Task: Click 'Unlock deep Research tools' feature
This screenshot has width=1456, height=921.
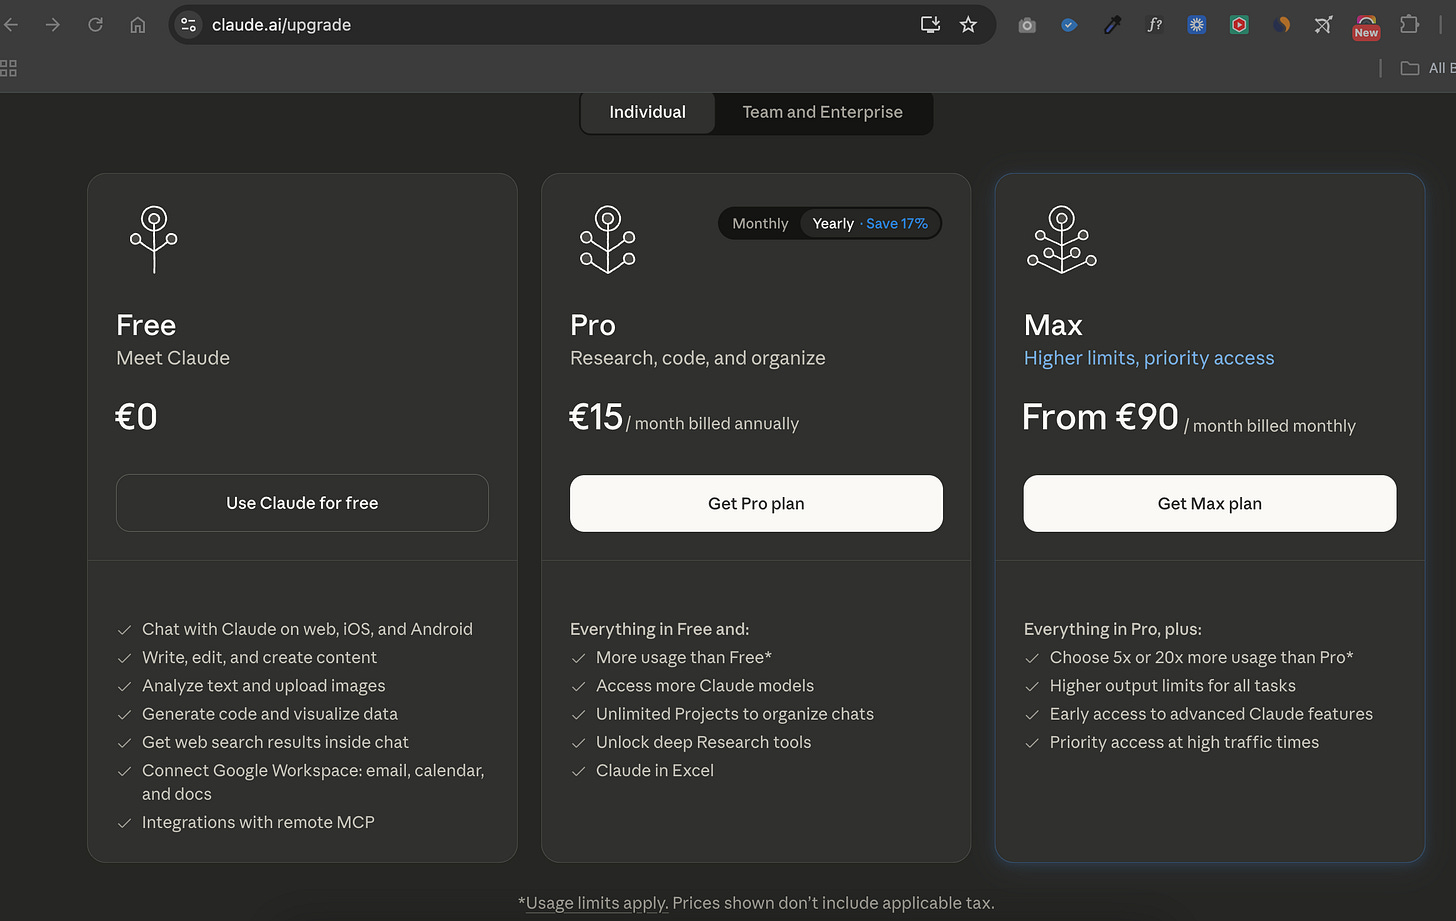Action: coord(703,742)
